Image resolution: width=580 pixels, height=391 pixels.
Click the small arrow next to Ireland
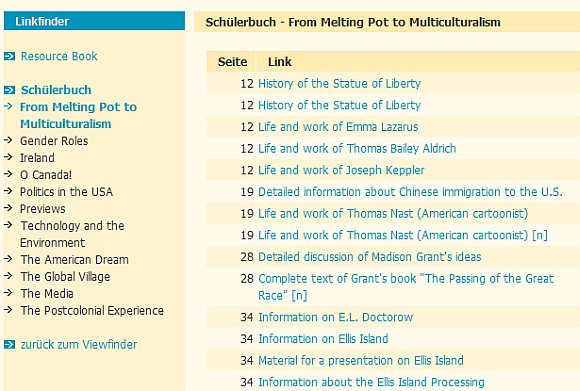coord(8,157)
